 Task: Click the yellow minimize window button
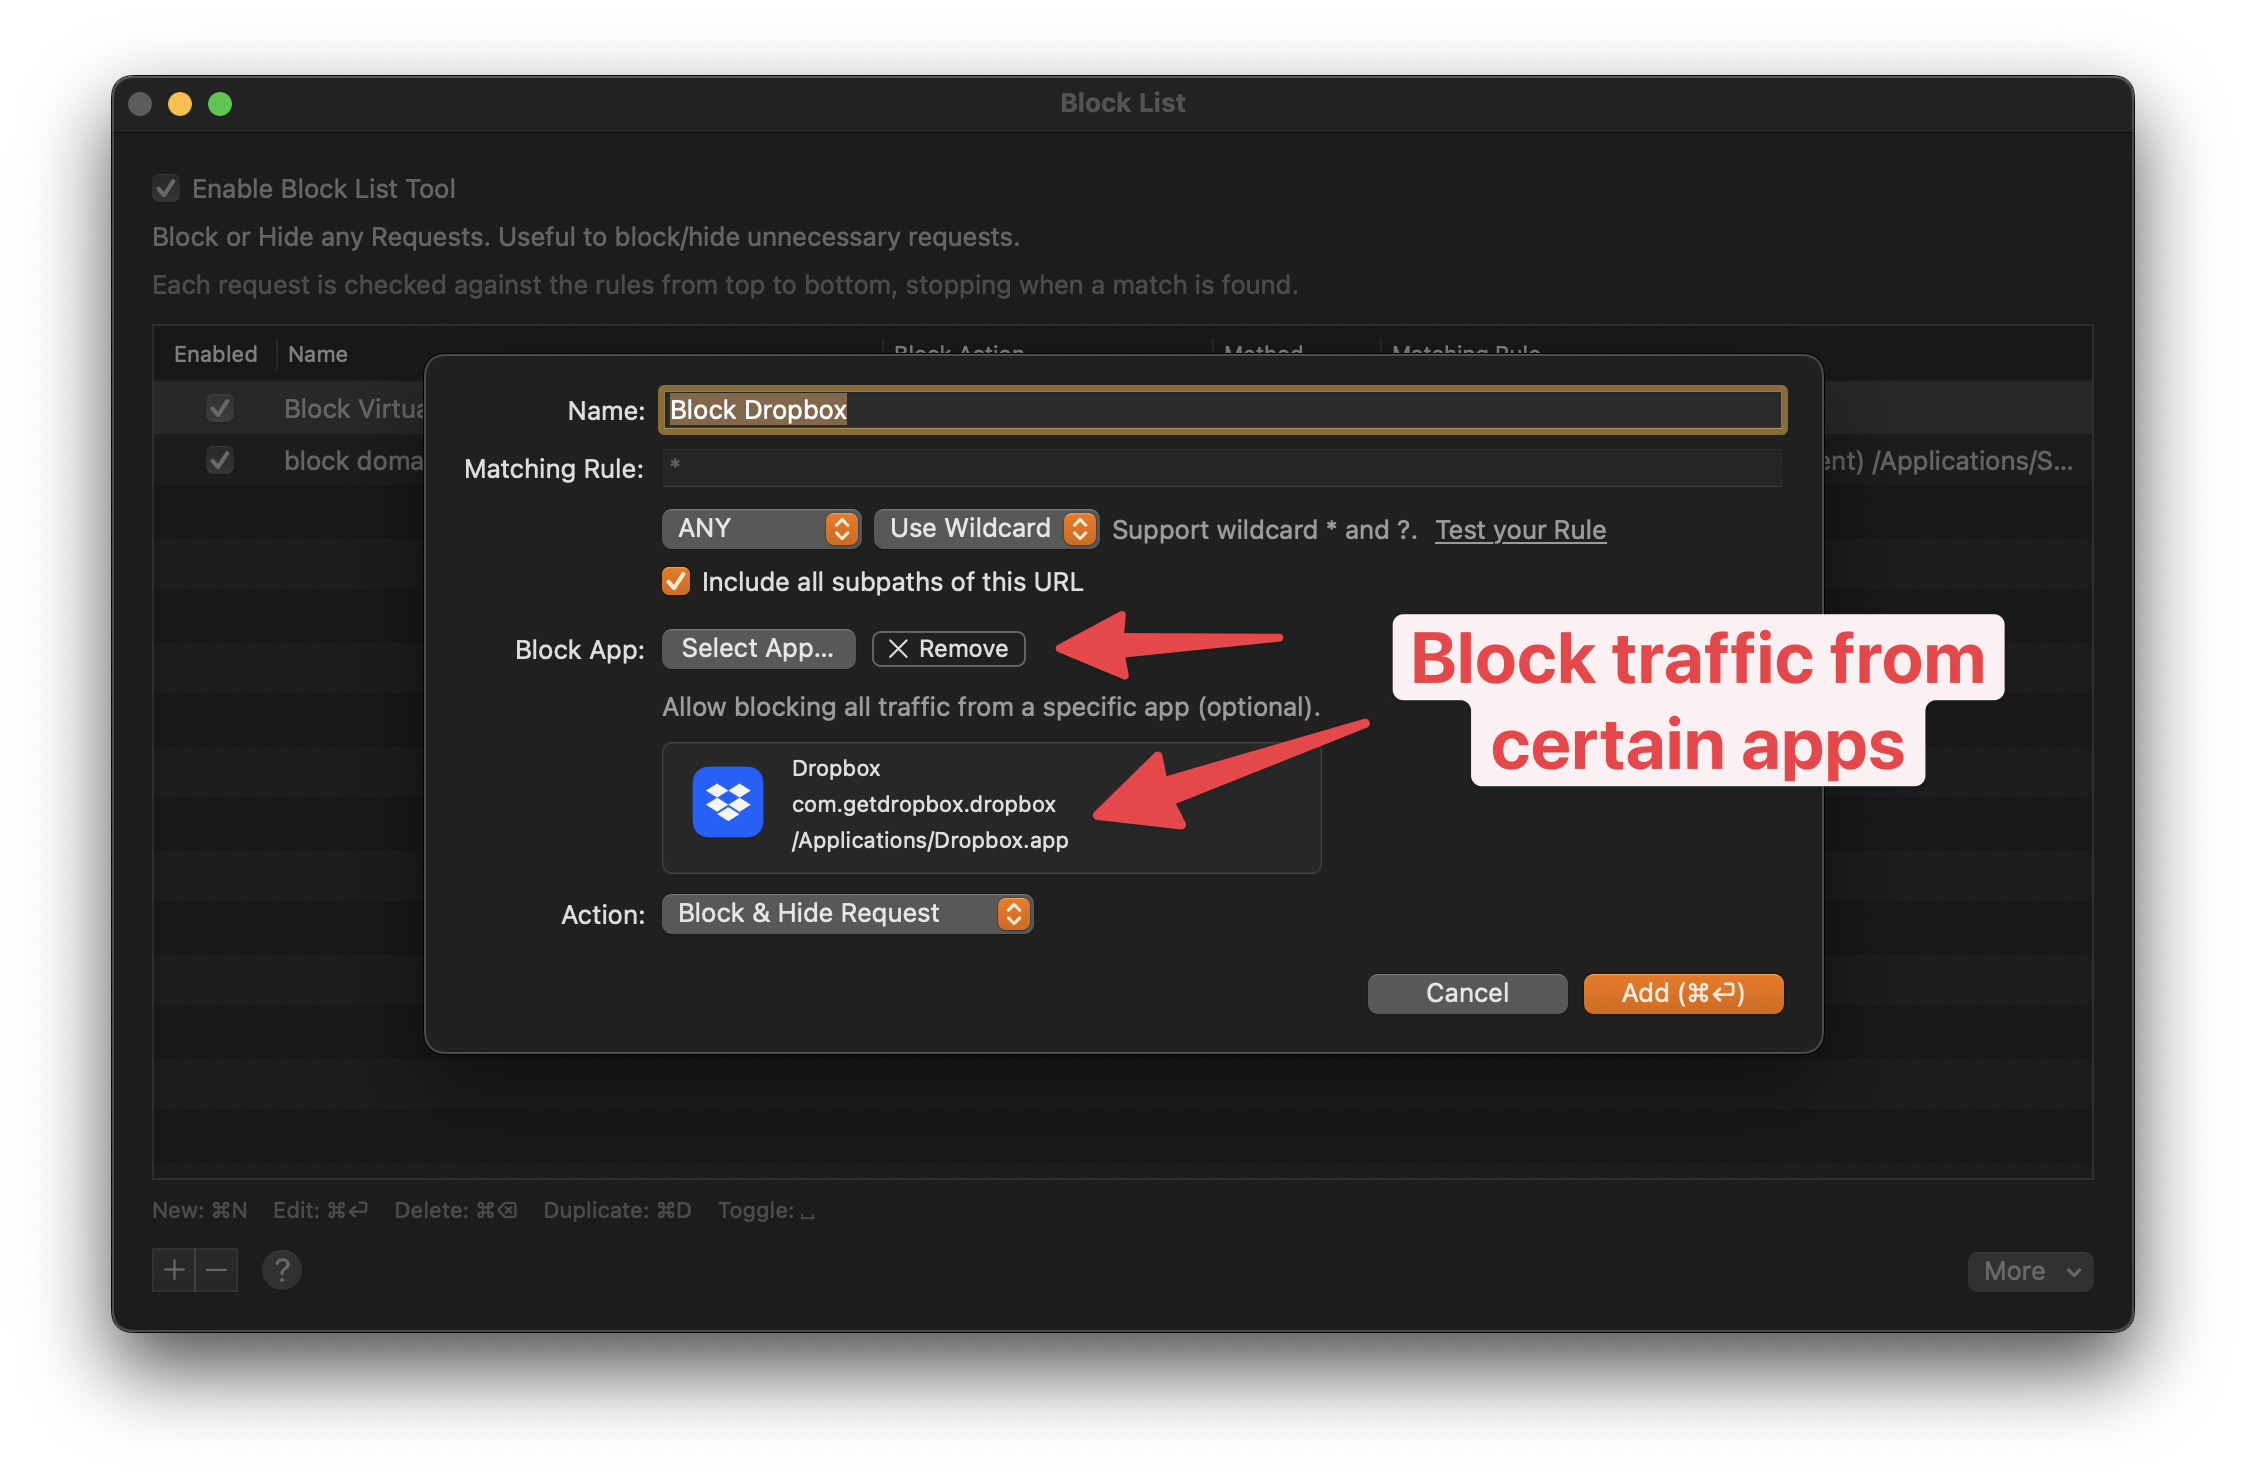pos(180,104)
